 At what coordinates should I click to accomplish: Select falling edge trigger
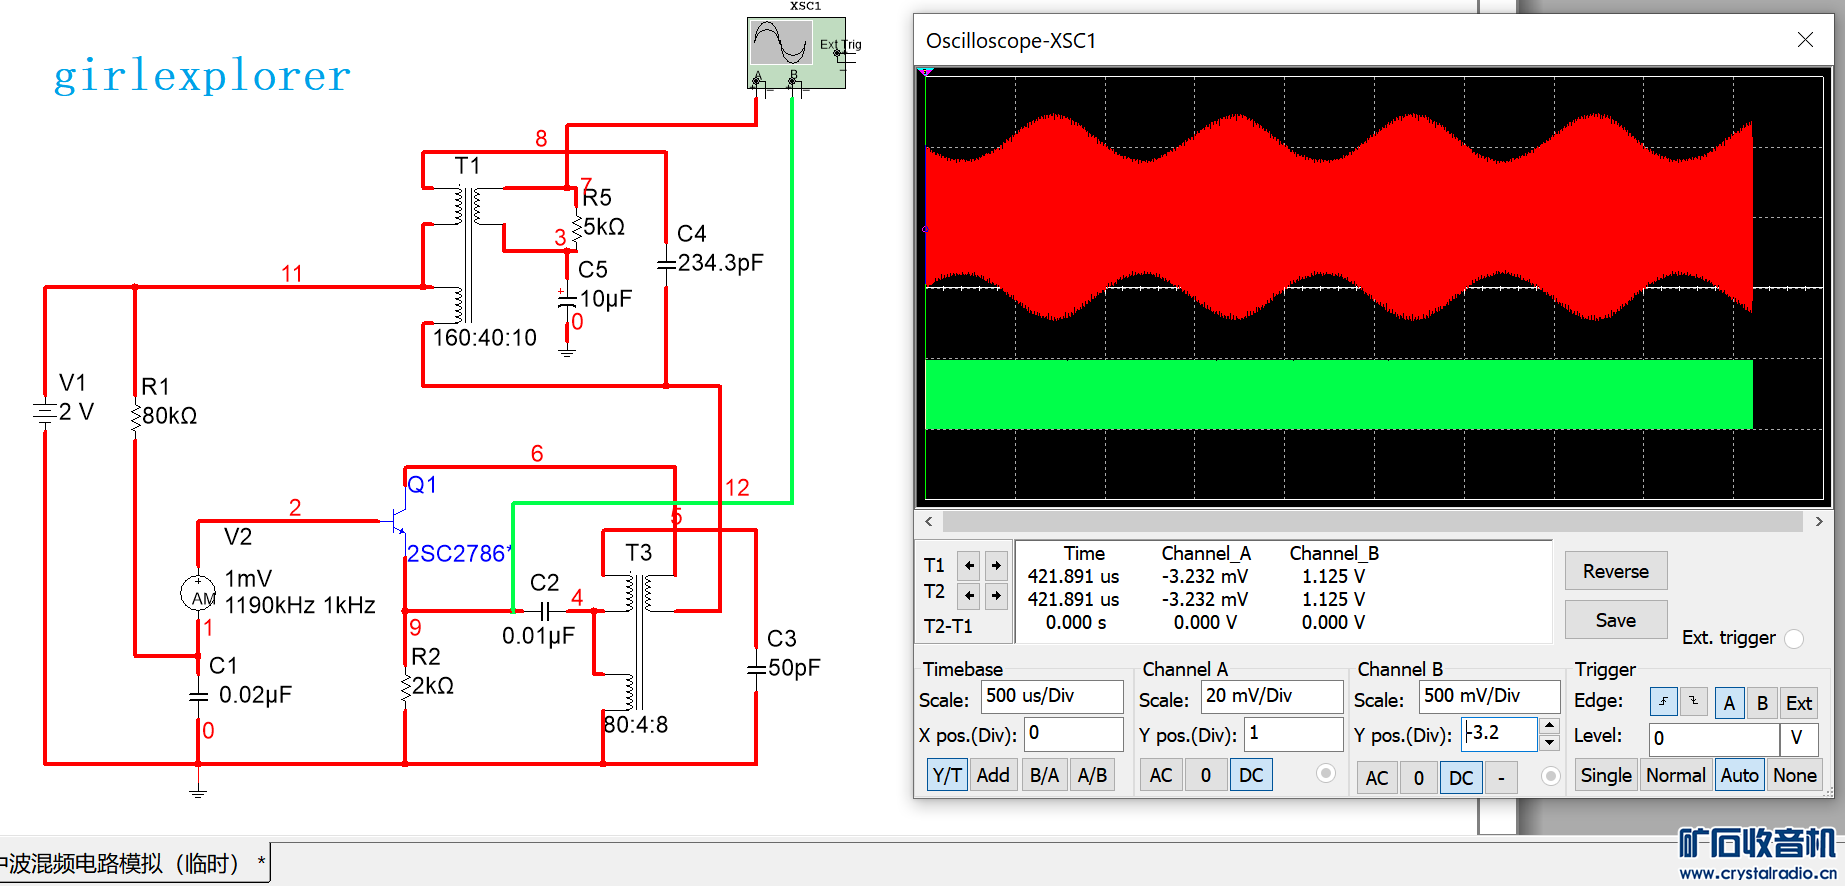pyautogui.click(x=1693, y=702)
